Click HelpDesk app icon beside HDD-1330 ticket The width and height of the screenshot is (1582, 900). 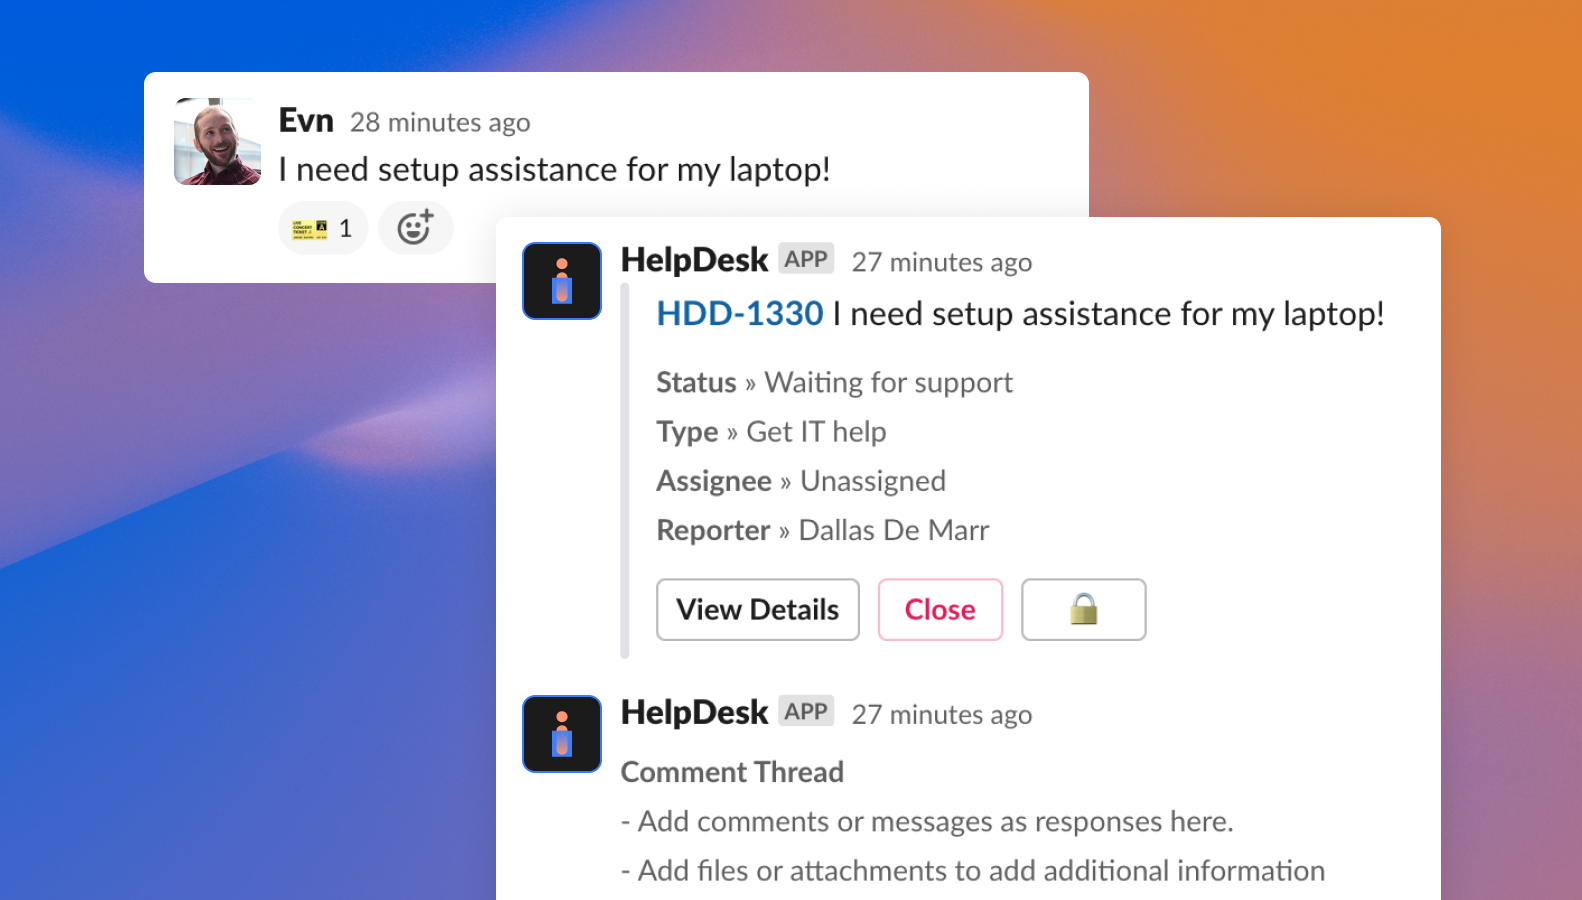(562, 281)
